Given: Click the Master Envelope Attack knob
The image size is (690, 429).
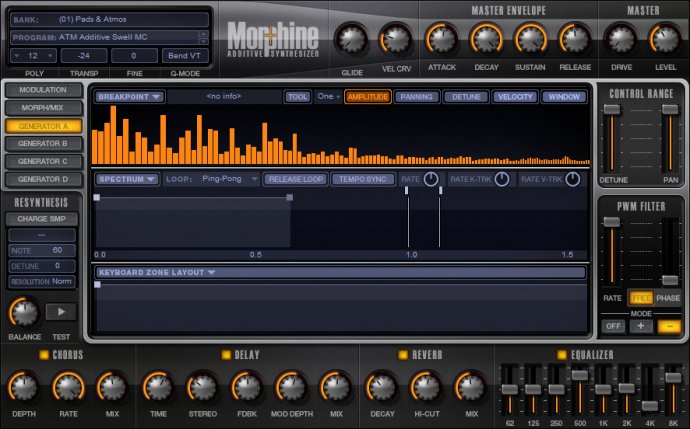Looking at the screenshot, I should coord(441,39).
